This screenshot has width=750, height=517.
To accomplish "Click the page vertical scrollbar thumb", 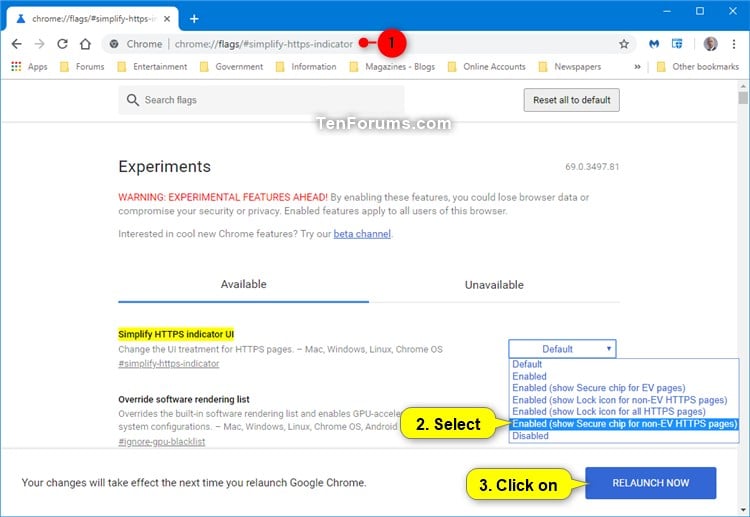I will 743,98.
